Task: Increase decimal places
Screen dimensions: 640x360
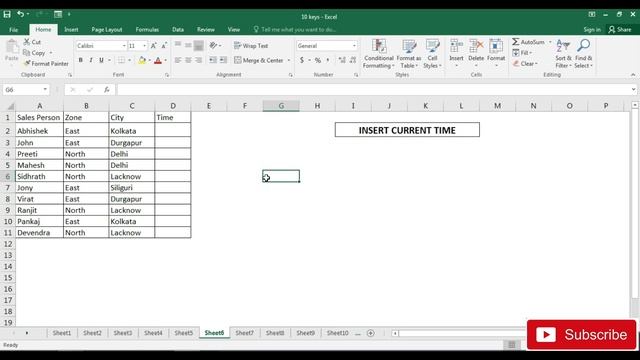Action: tap(342, 60)
